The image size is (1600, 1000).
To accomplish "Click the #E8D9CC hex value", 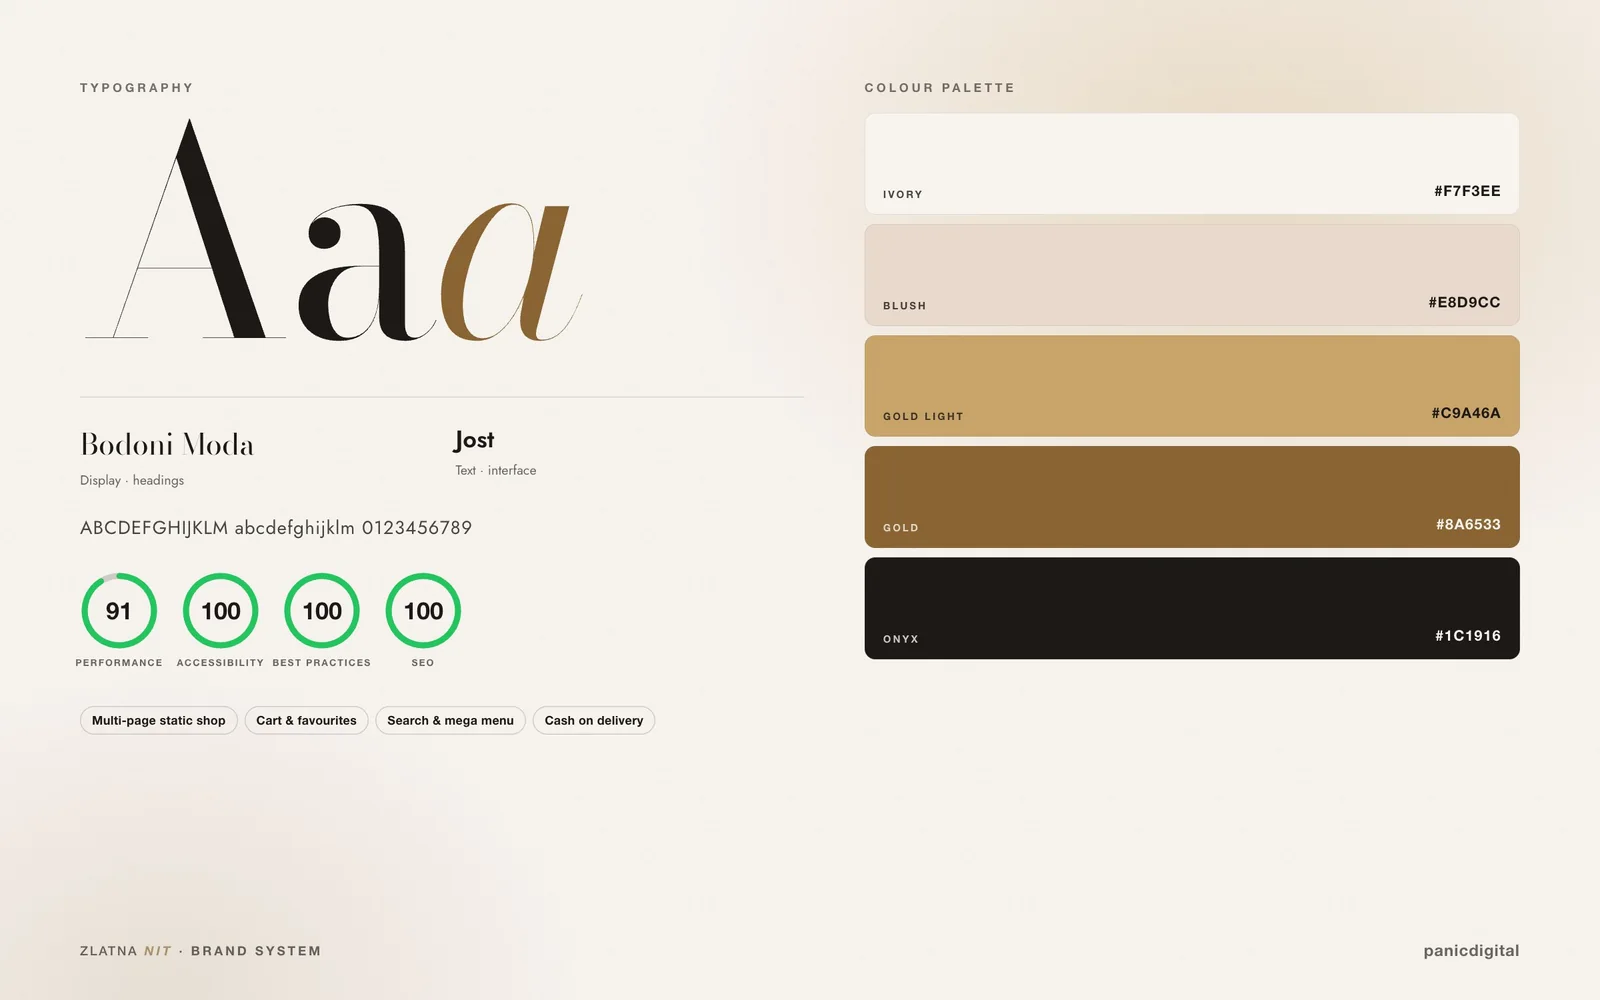I will [x=1464, y=302].
